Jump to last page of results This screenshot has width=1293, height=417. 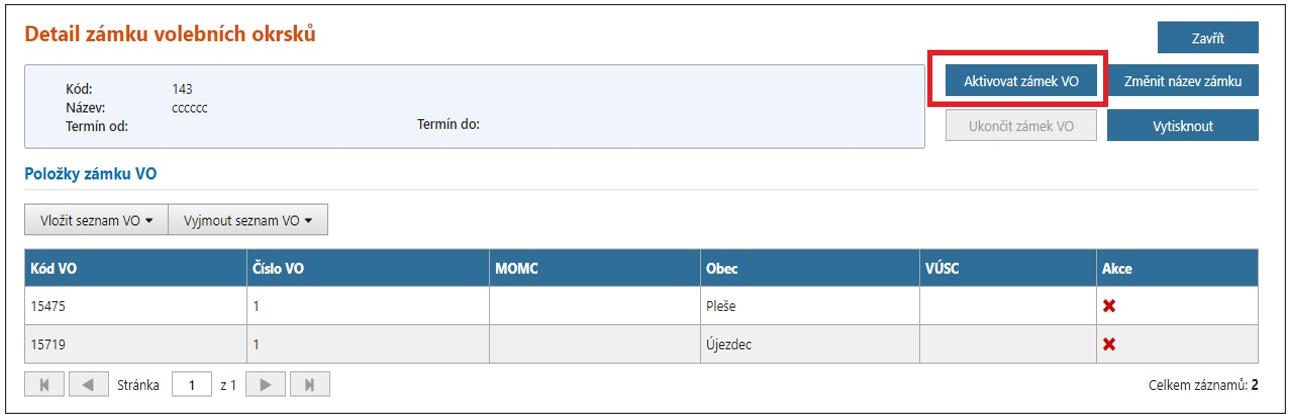(310, 385)
